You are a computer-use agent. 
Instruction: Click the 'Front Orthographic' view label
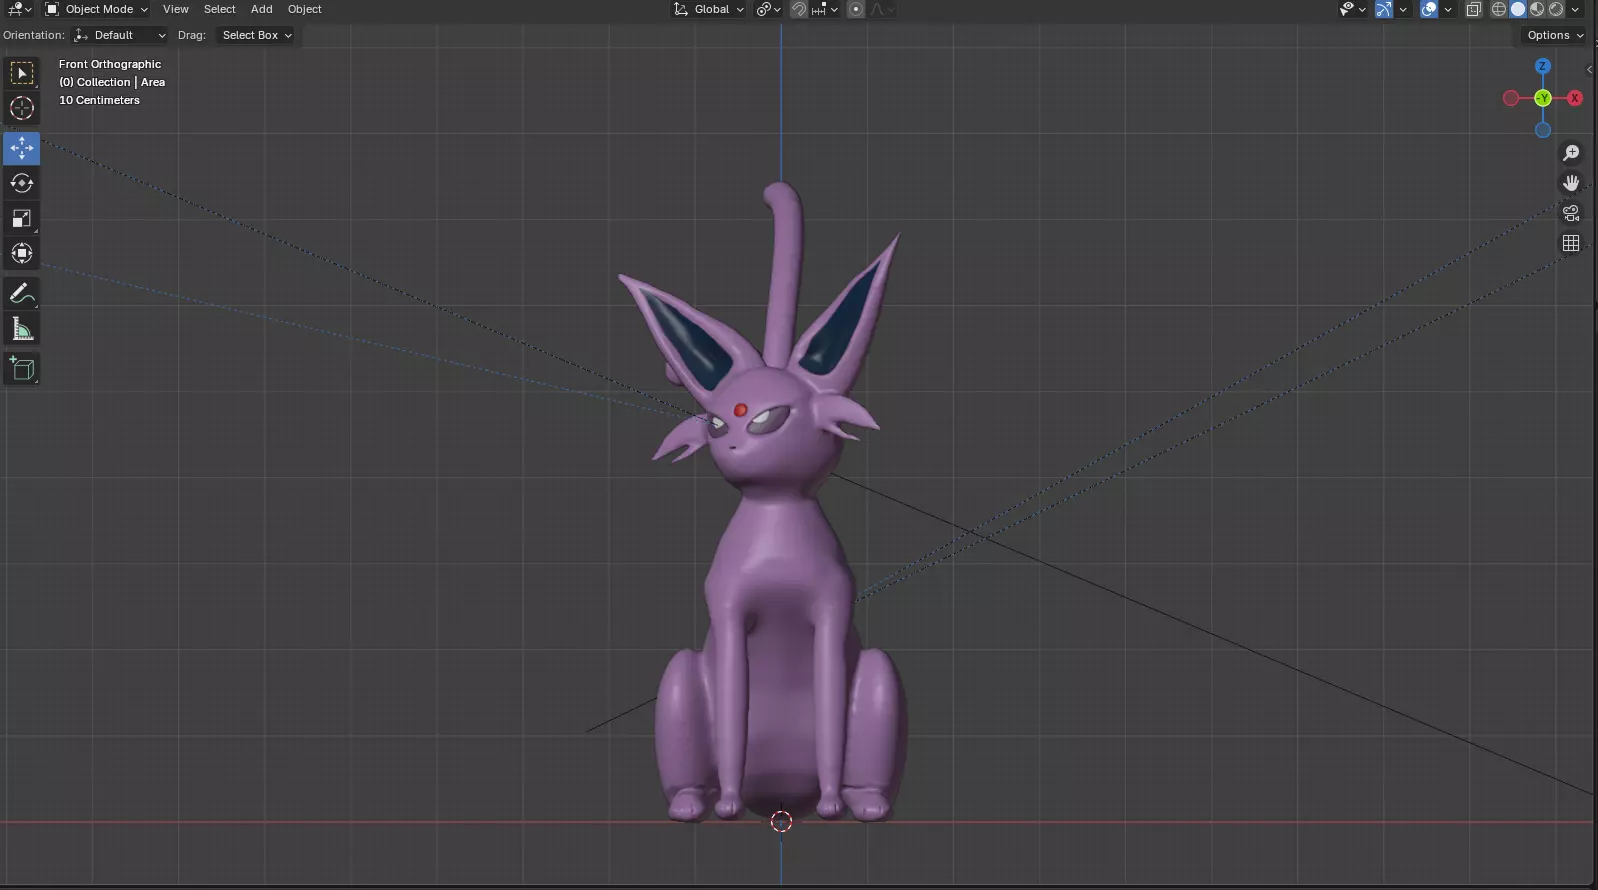click(110, 64)
